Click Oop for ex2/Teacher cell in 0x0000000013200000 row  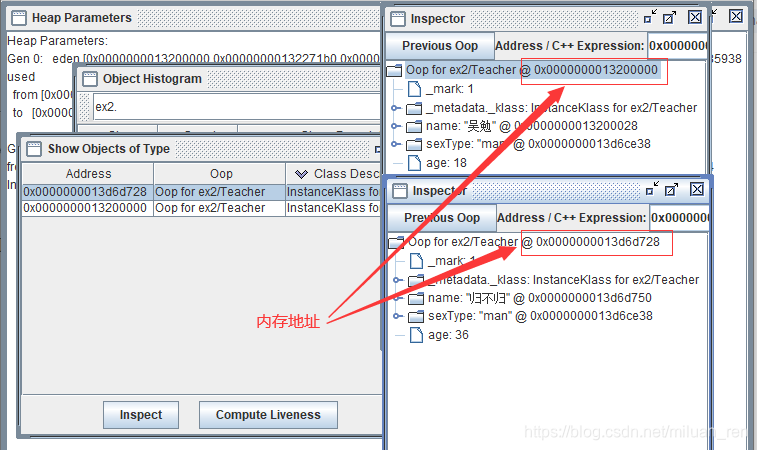[220, 208]
